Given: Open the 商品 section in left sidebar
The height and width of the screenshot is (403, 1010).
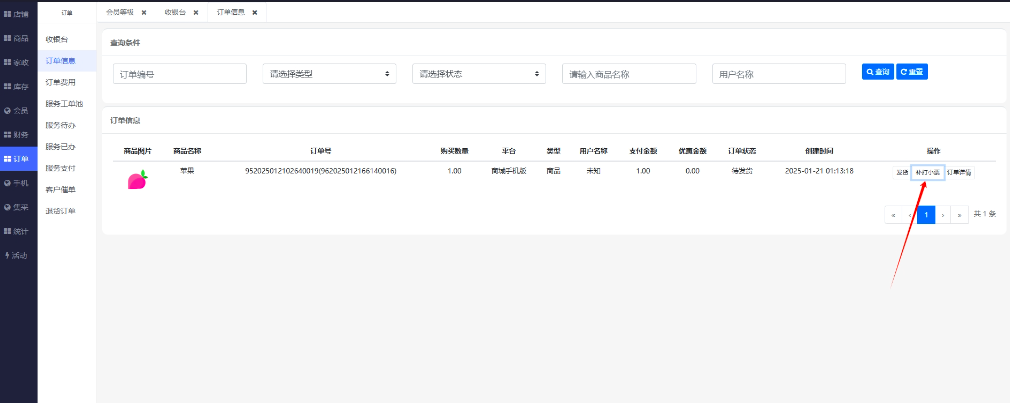Looking at the screenshot, I should 17,38.
